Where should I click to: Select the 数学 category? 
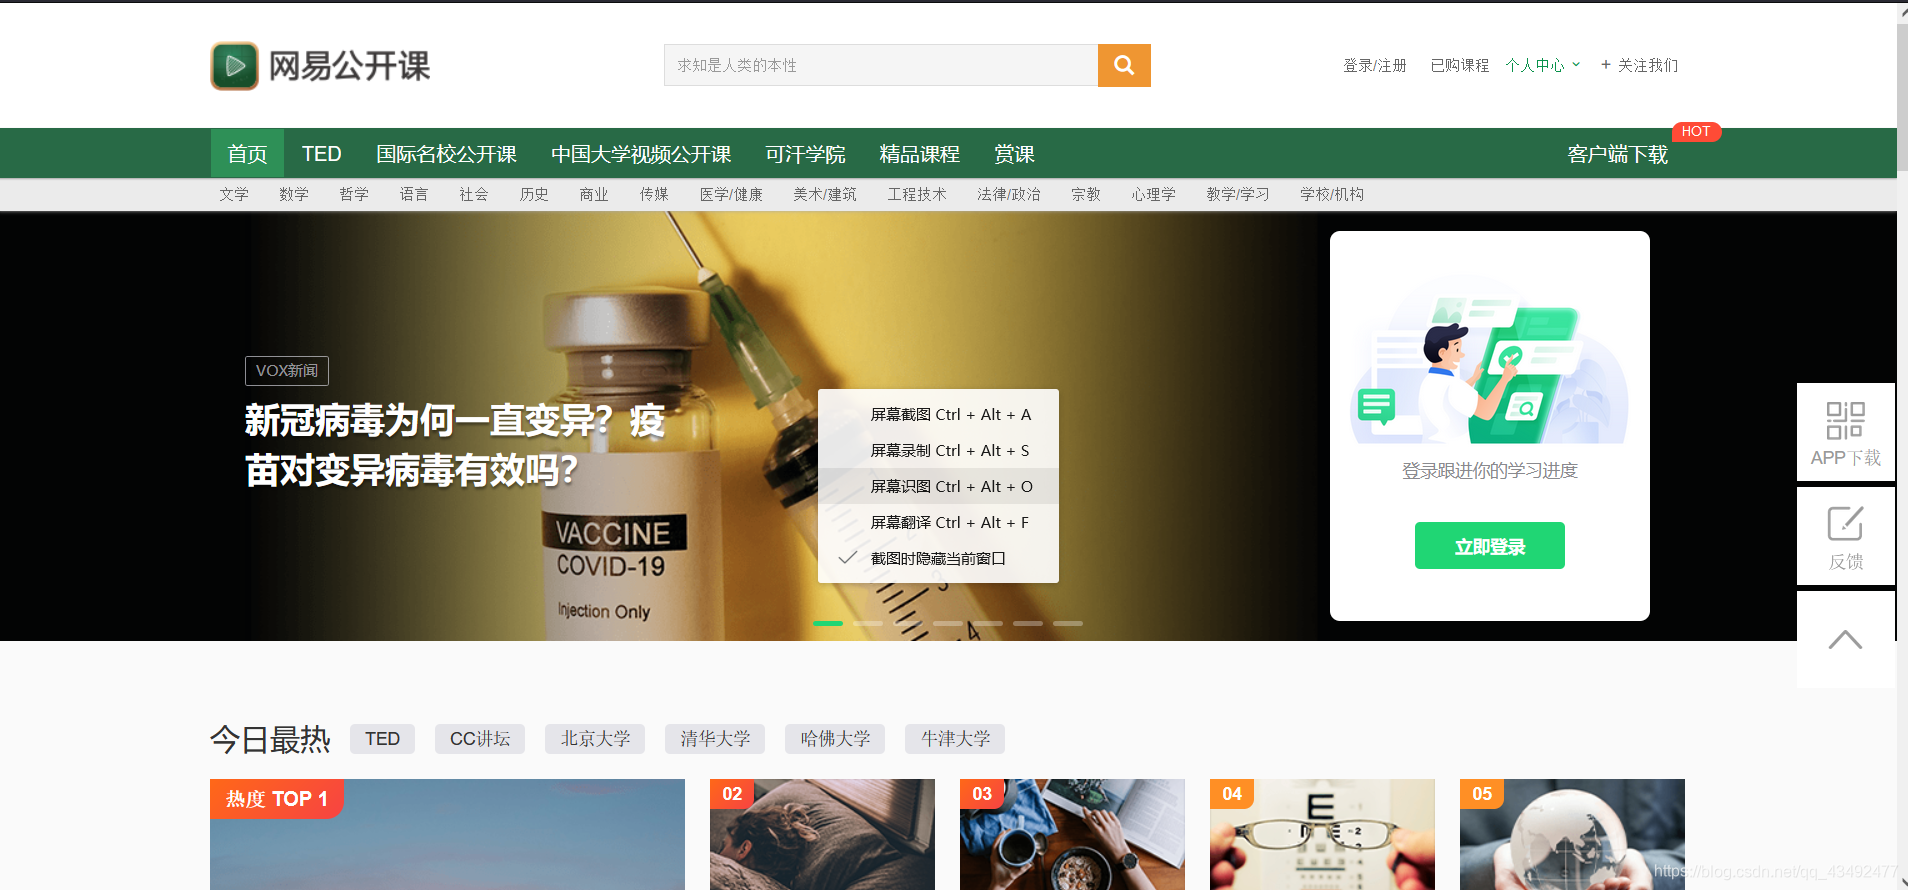(x=294, y=194)
